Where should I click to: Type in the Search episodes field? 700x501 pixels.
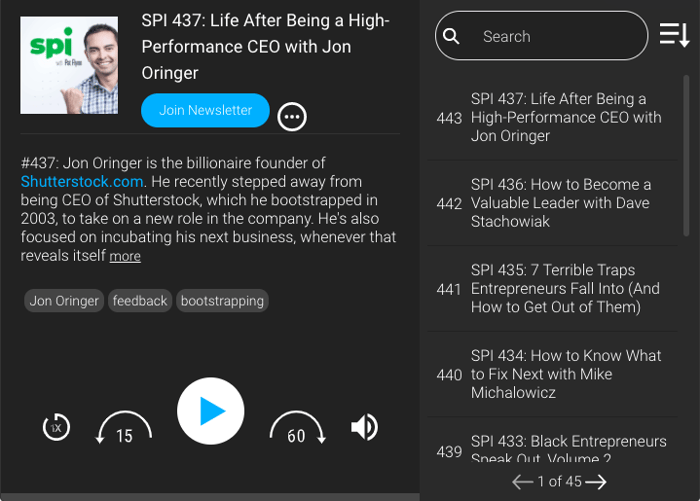coord(555,36)
